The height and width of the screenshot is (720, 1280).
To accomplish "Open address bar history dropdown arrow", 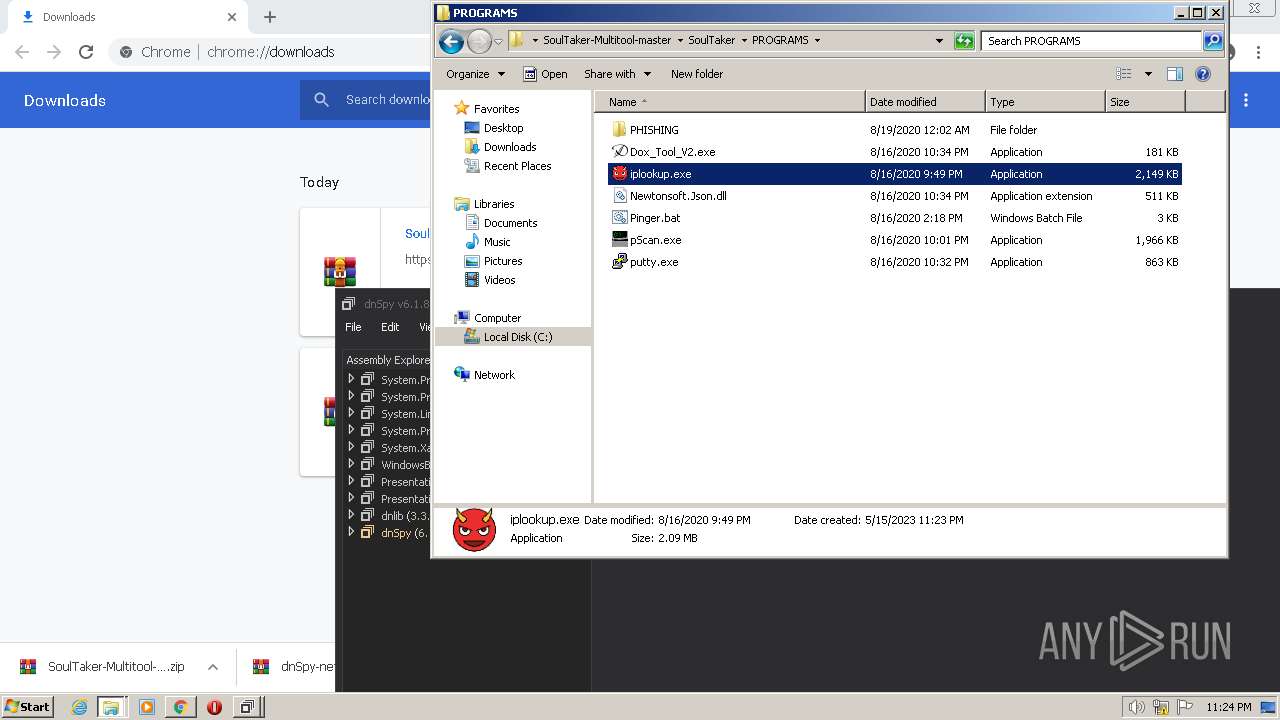I will coord(939,41).
